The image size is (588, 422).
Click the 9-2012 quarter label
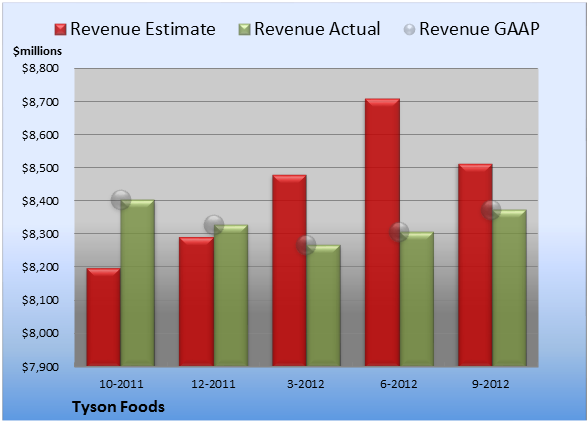coord(491,384)
